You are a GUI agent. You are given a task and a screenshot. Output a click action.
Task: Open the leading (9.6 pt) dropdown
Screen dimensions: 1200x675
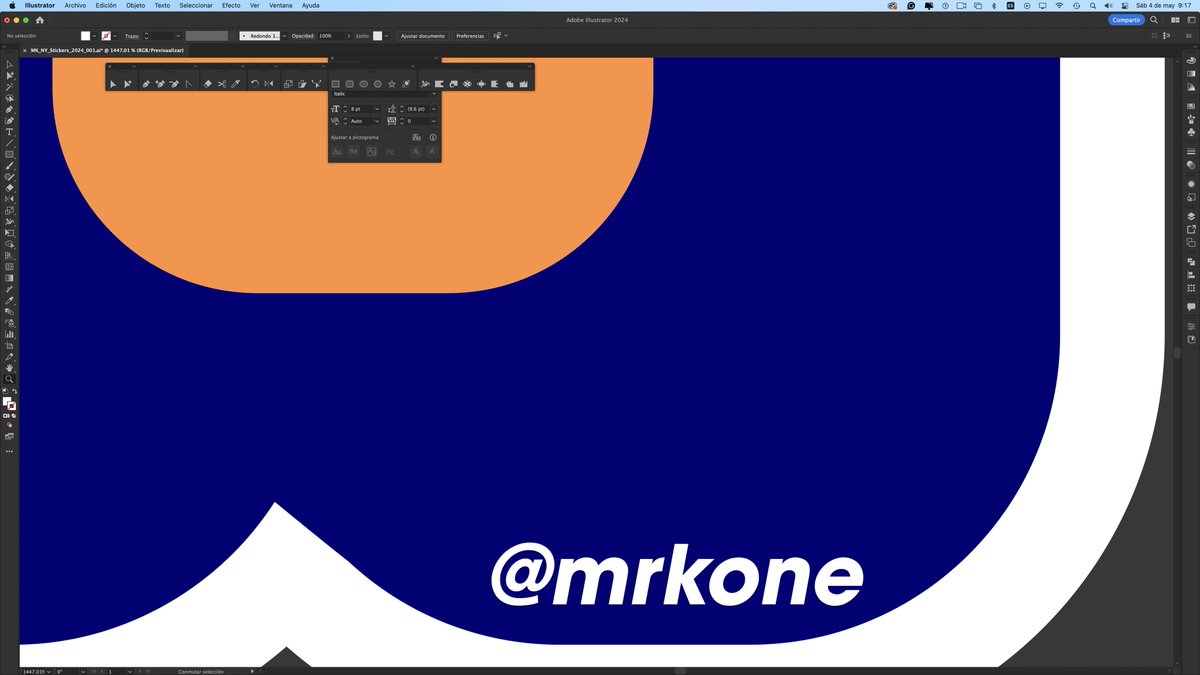(x=433, y=108)
